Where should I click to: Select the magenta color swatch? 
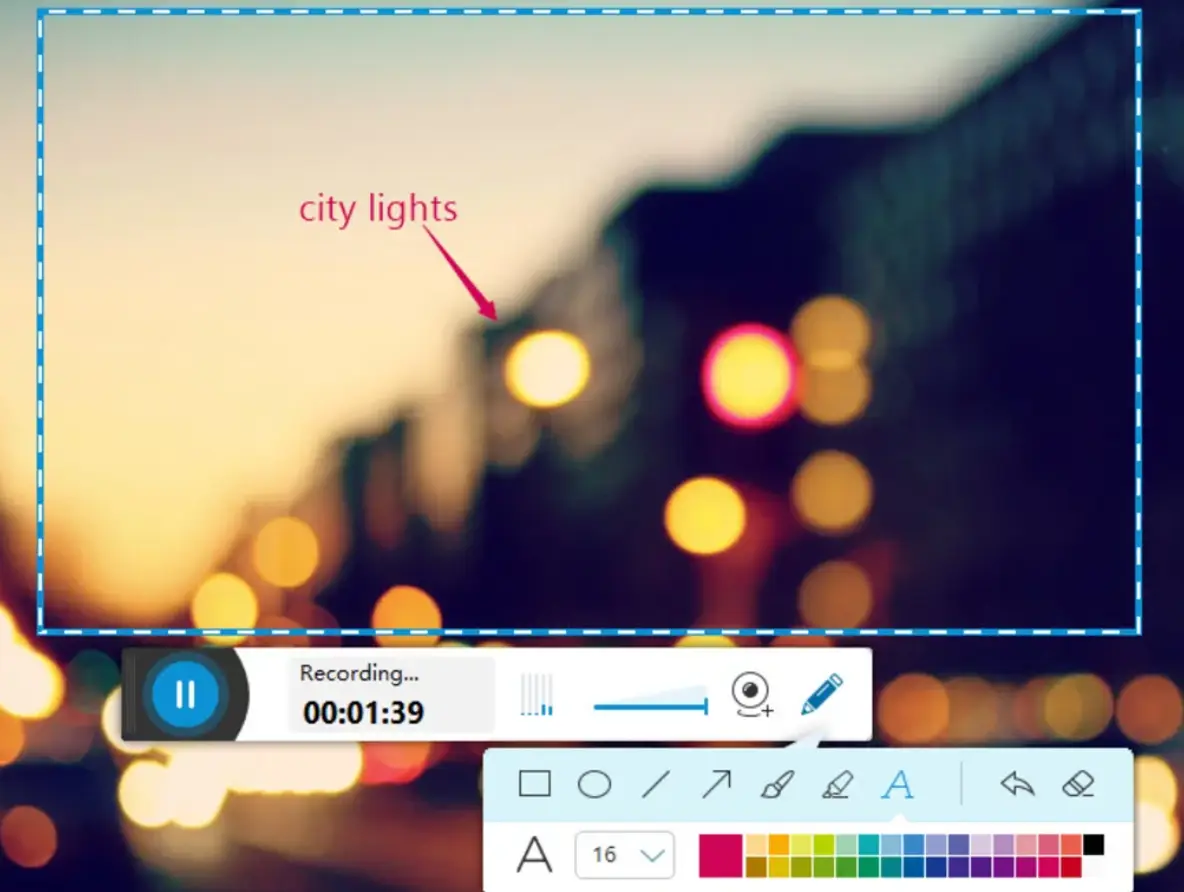(720, 855)
